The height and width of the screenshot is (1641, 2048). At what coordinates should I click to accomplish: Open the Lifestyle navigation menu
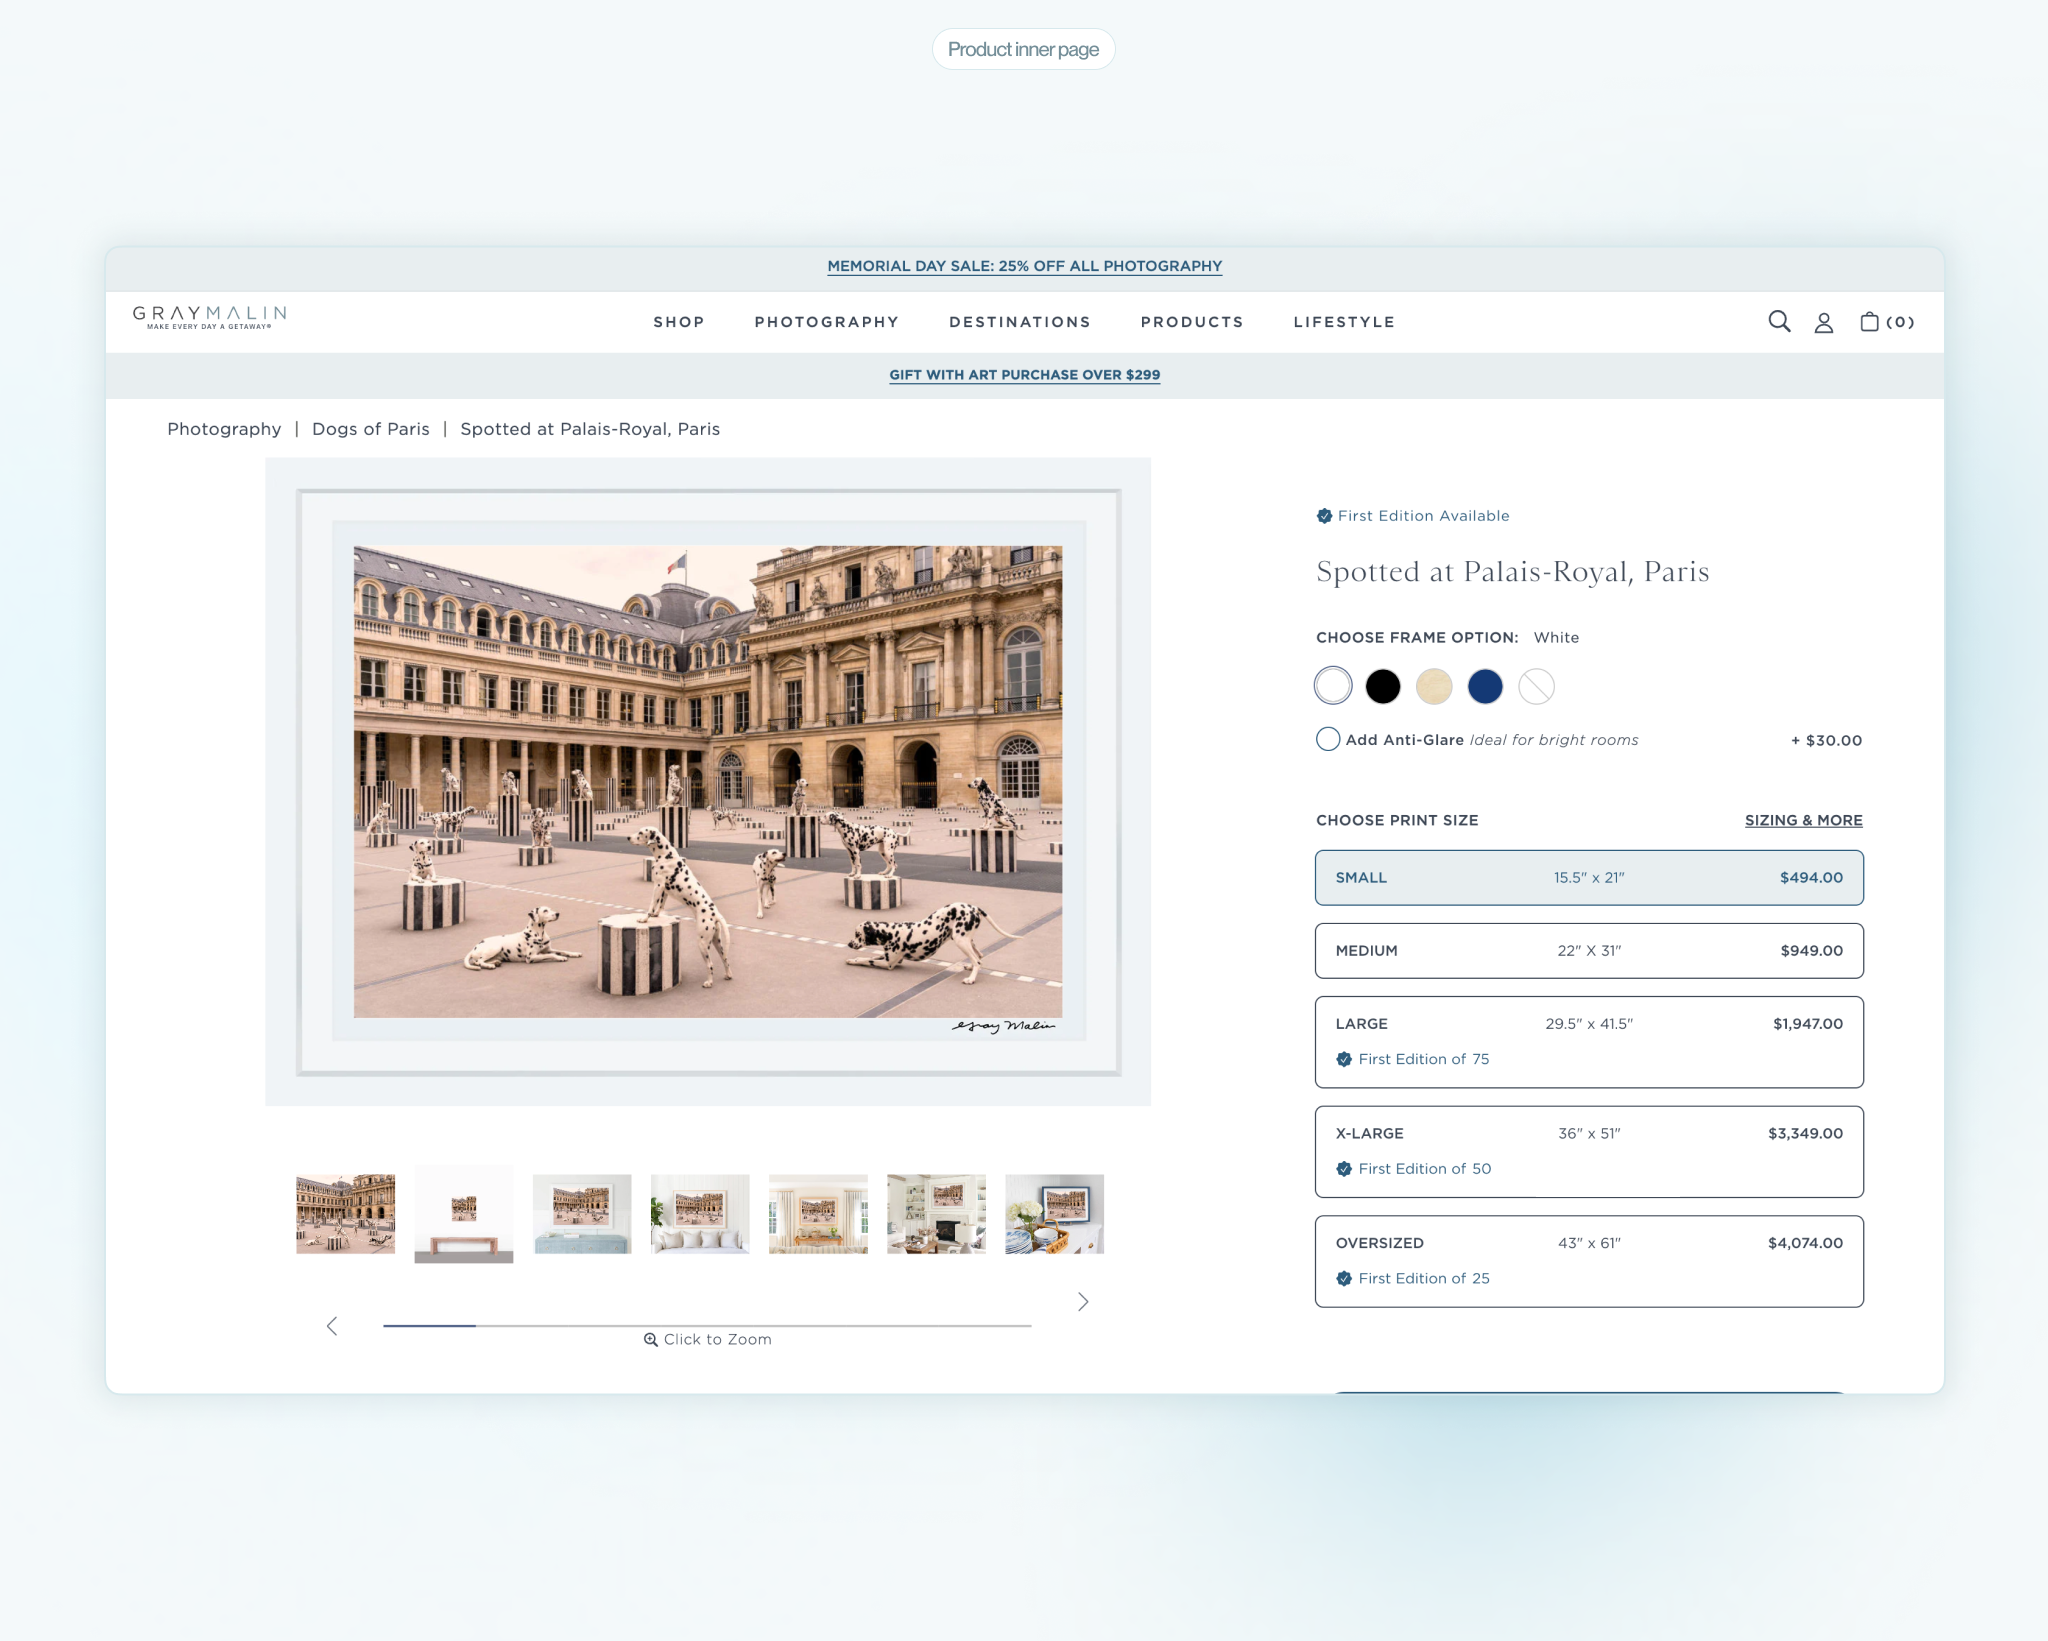click(1343, 322)
